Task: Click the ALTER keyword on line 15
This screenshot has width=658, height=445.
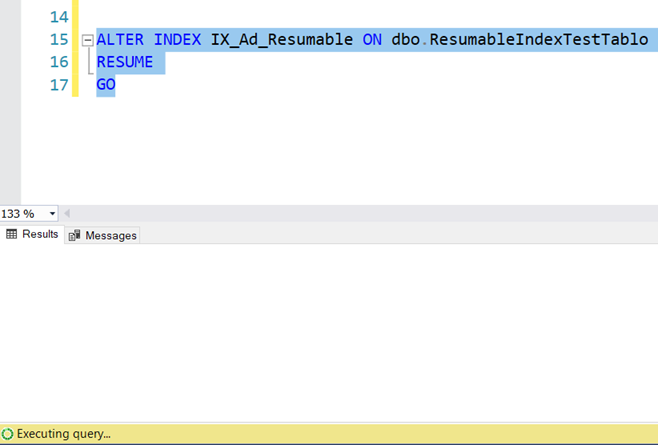Action: coord(120,39)
